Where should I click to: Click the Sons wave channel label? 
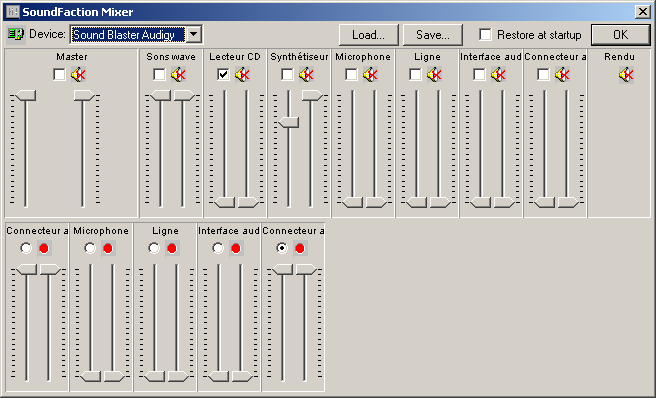[171, 56]
